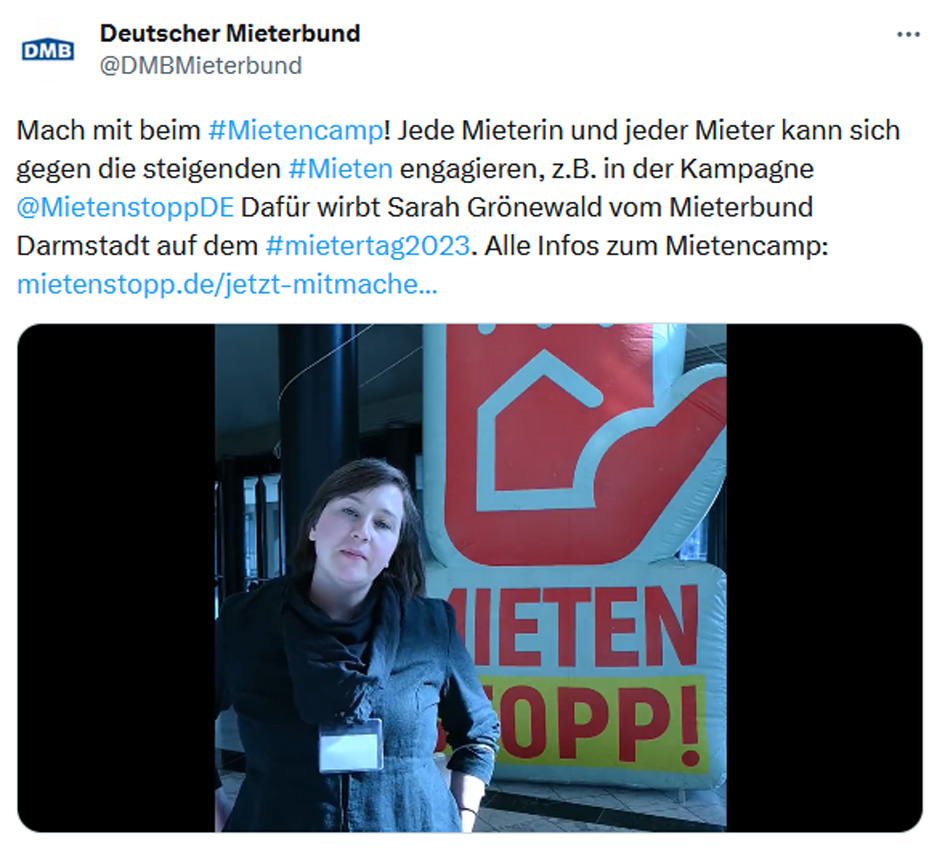
Task: Open the #mietertag2023 hashtag
Action: 368,246
